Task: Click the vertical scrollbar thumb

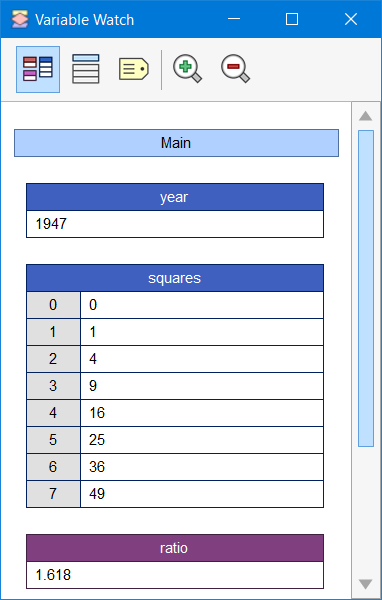Action: (366, 289)
